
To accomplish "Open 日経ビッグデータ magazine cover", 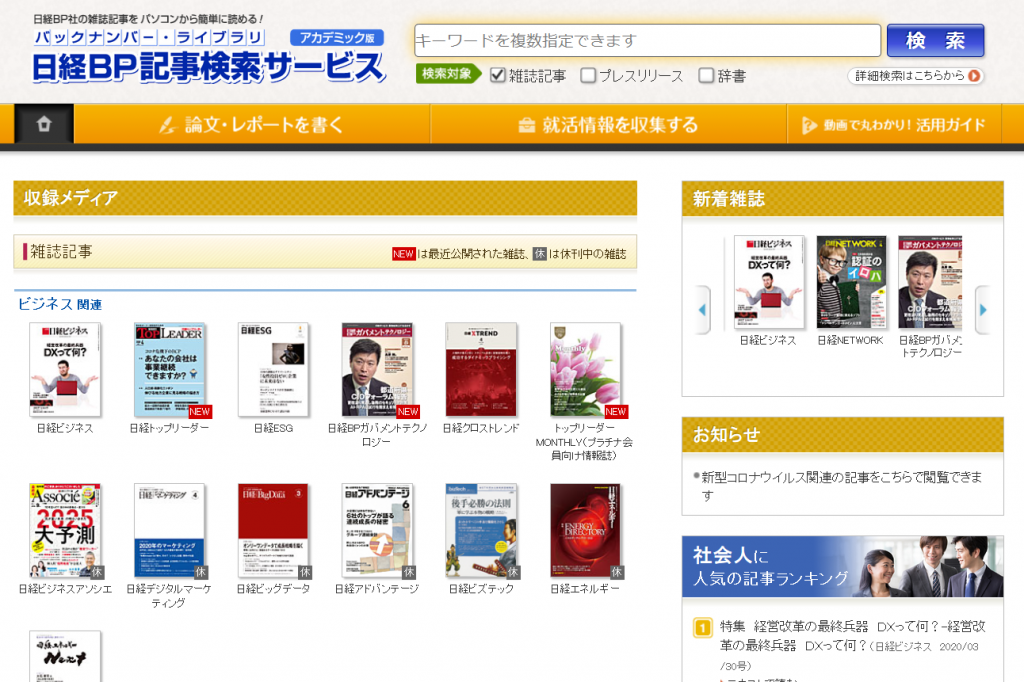I will pyautogui.click(x=273, y=530).
